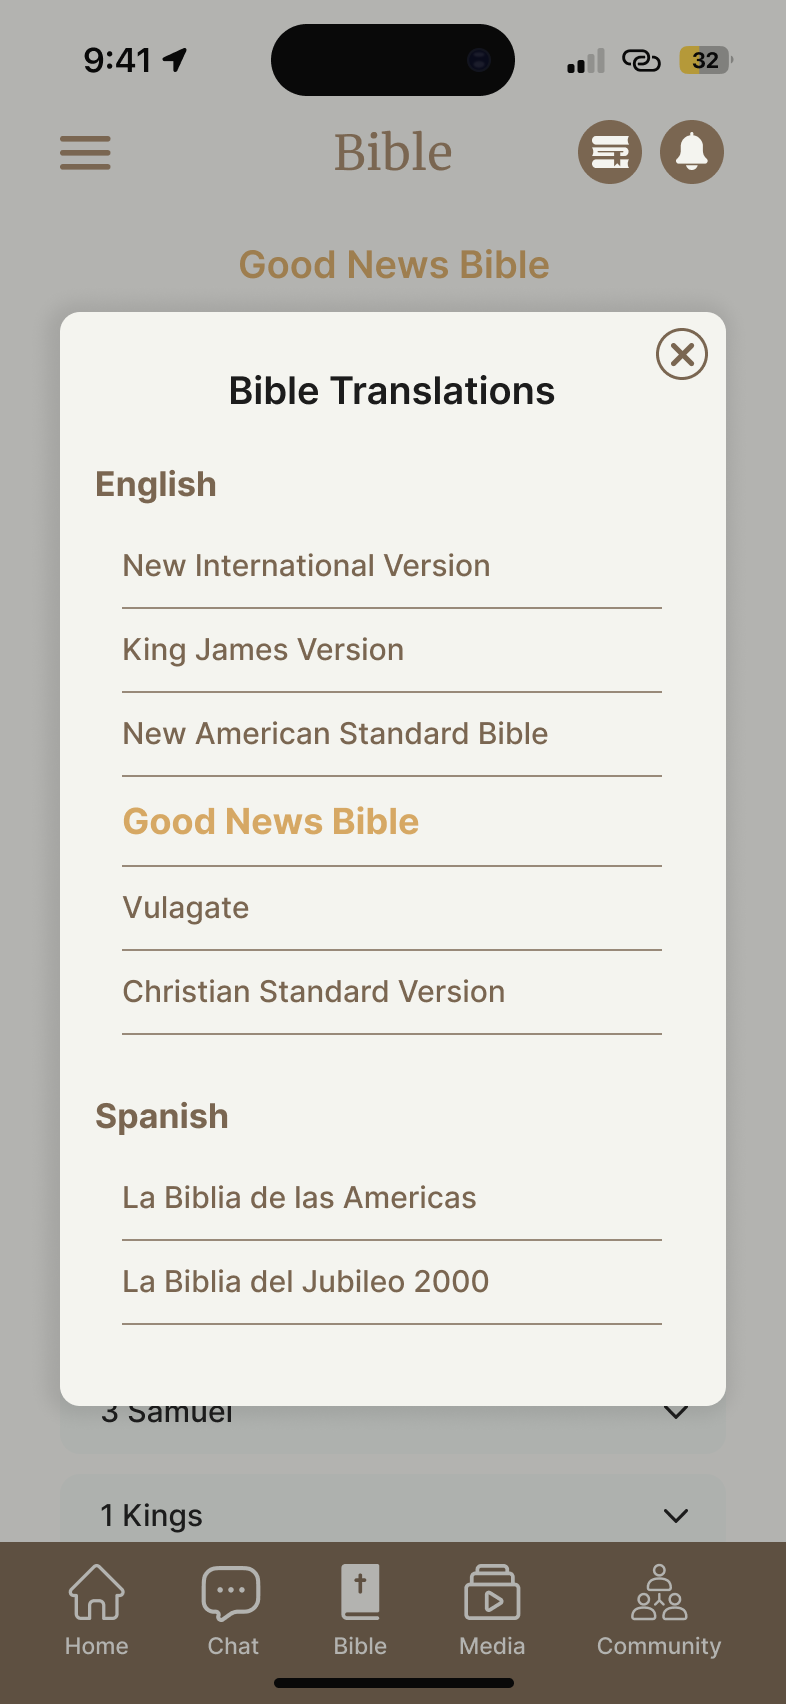Select New American Standard Bible

click(335, 734)
